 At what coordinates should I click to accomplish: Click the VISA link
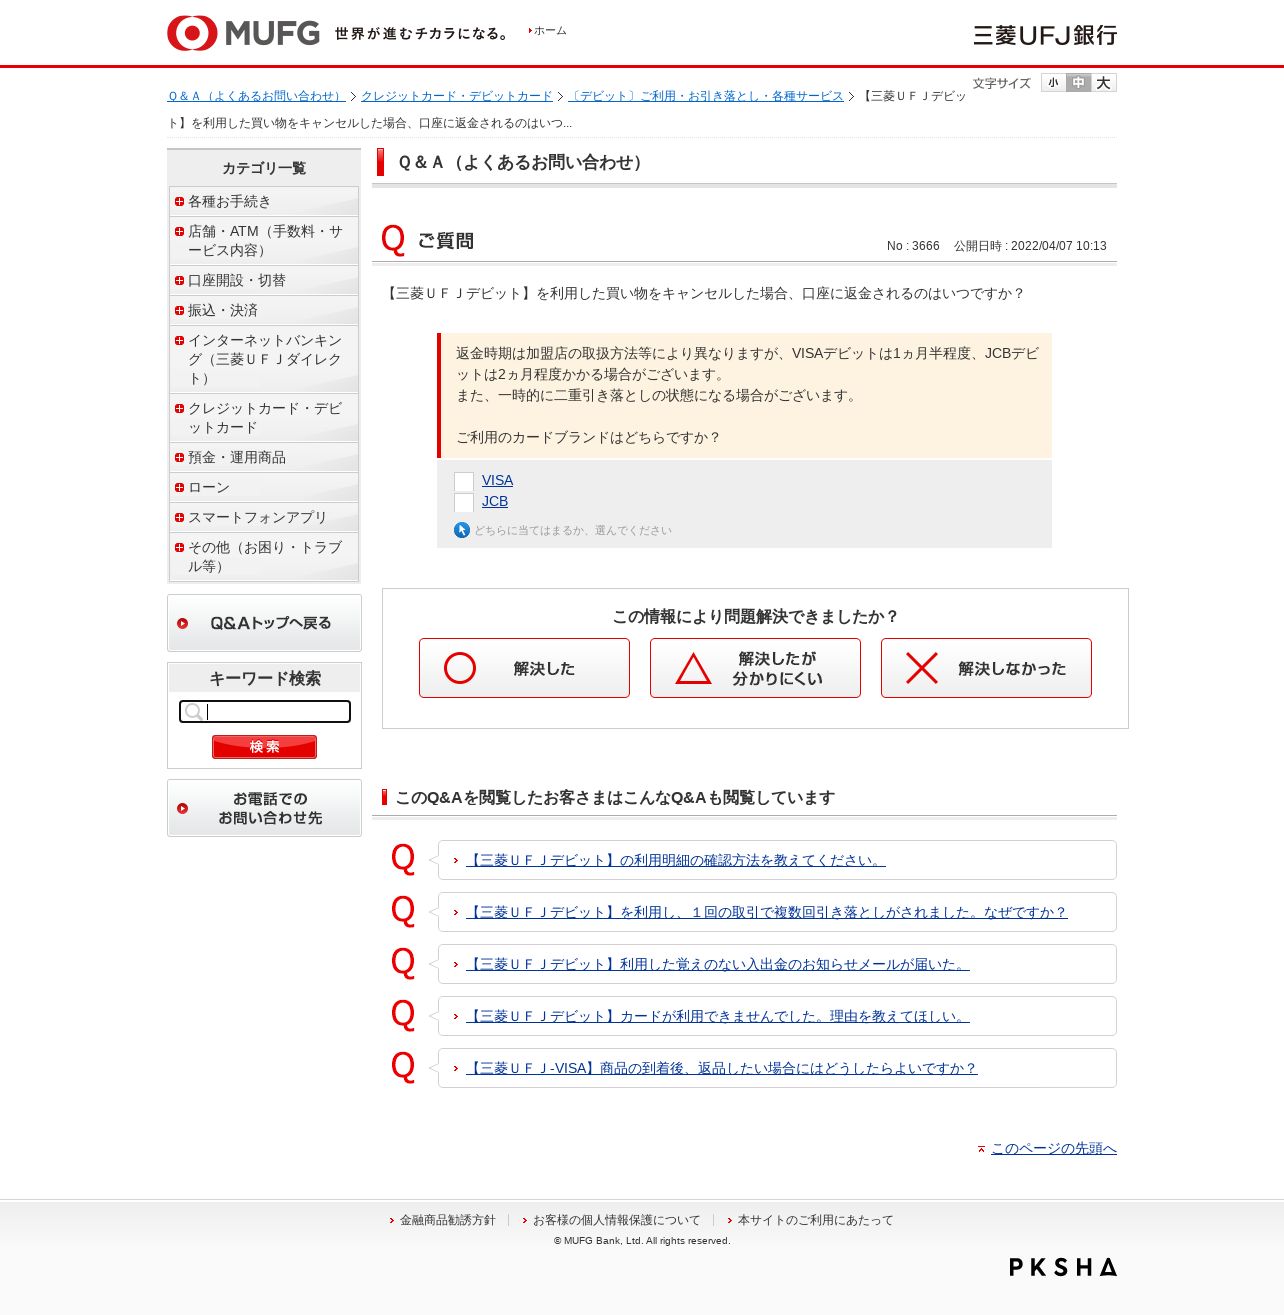coord(497,480)
